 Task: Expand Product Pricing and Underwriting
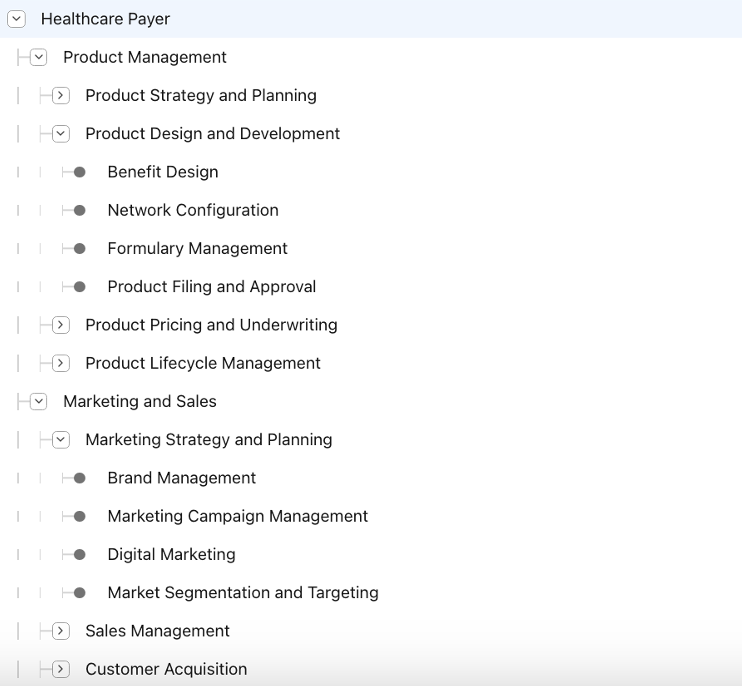(x=61, y=325)
